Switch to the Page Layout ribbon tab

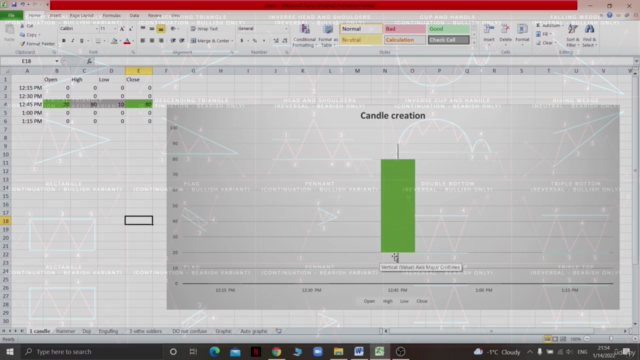click(x=82, y=16)
